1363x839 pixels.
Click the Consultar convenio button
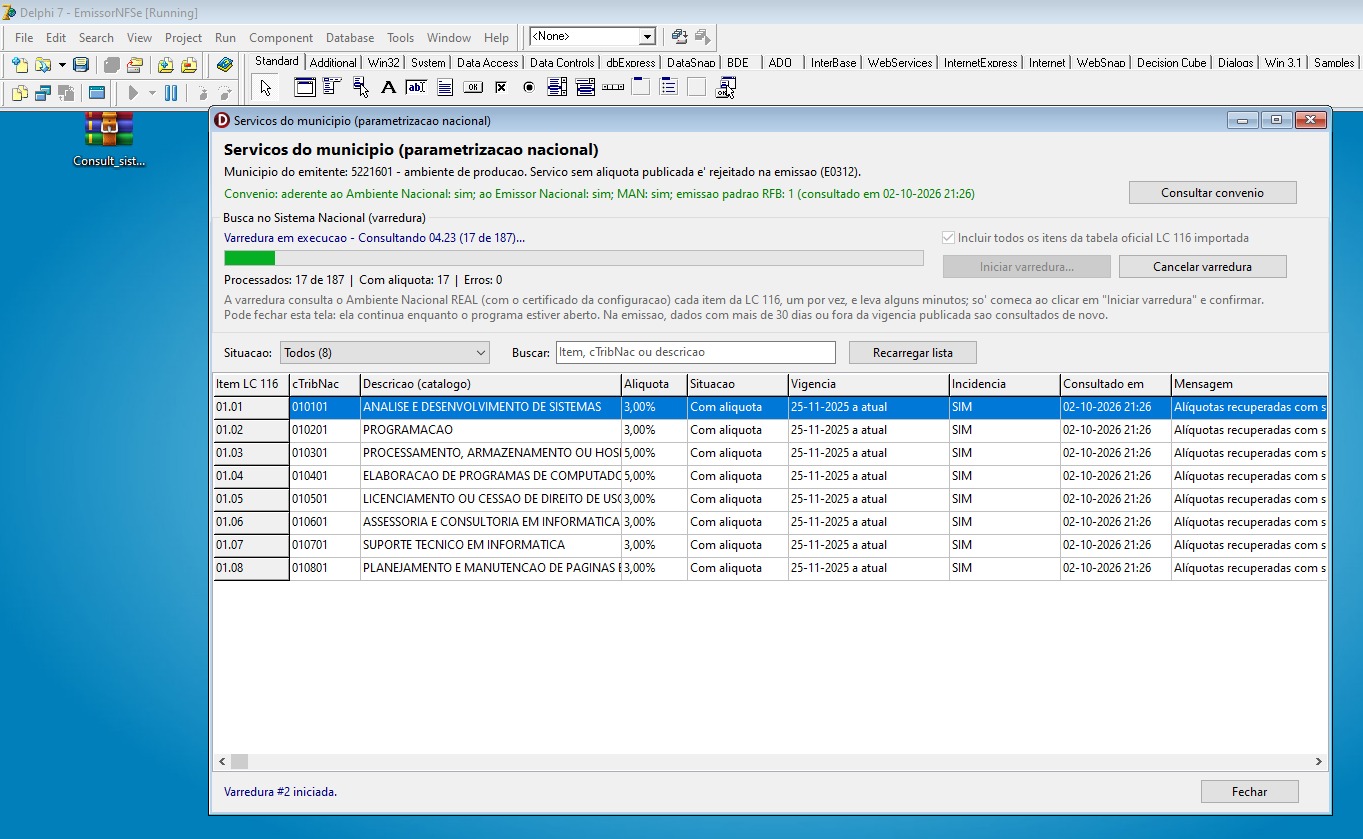pos(1212,193)
